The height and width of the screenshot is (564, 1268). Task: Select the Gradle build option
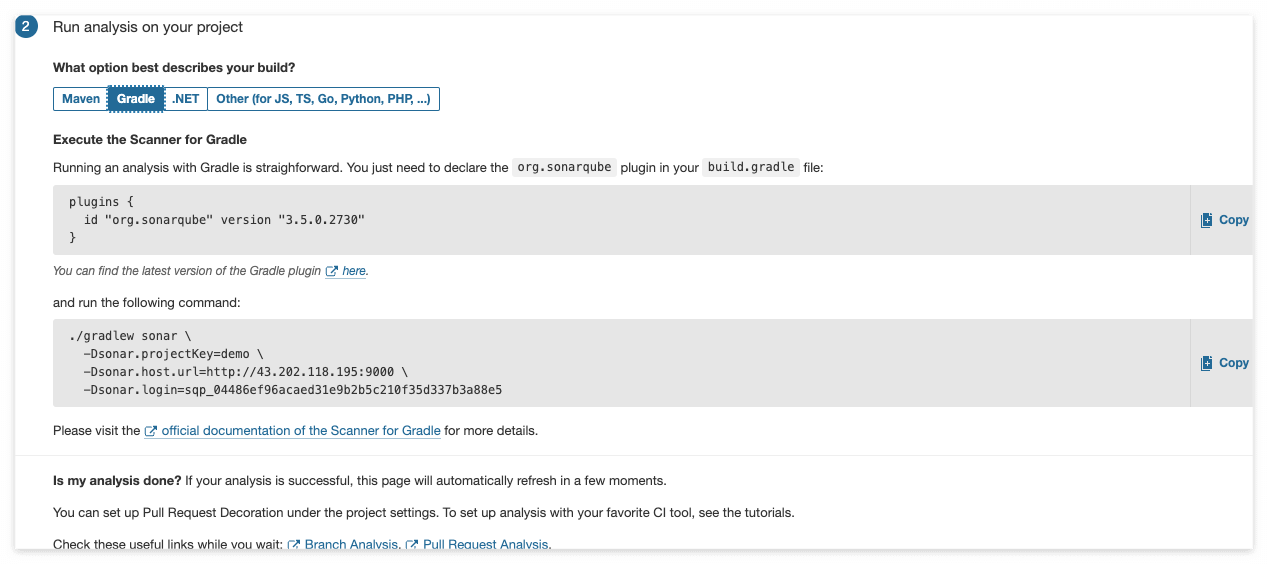pyautogui.click(x=136, y=99)
